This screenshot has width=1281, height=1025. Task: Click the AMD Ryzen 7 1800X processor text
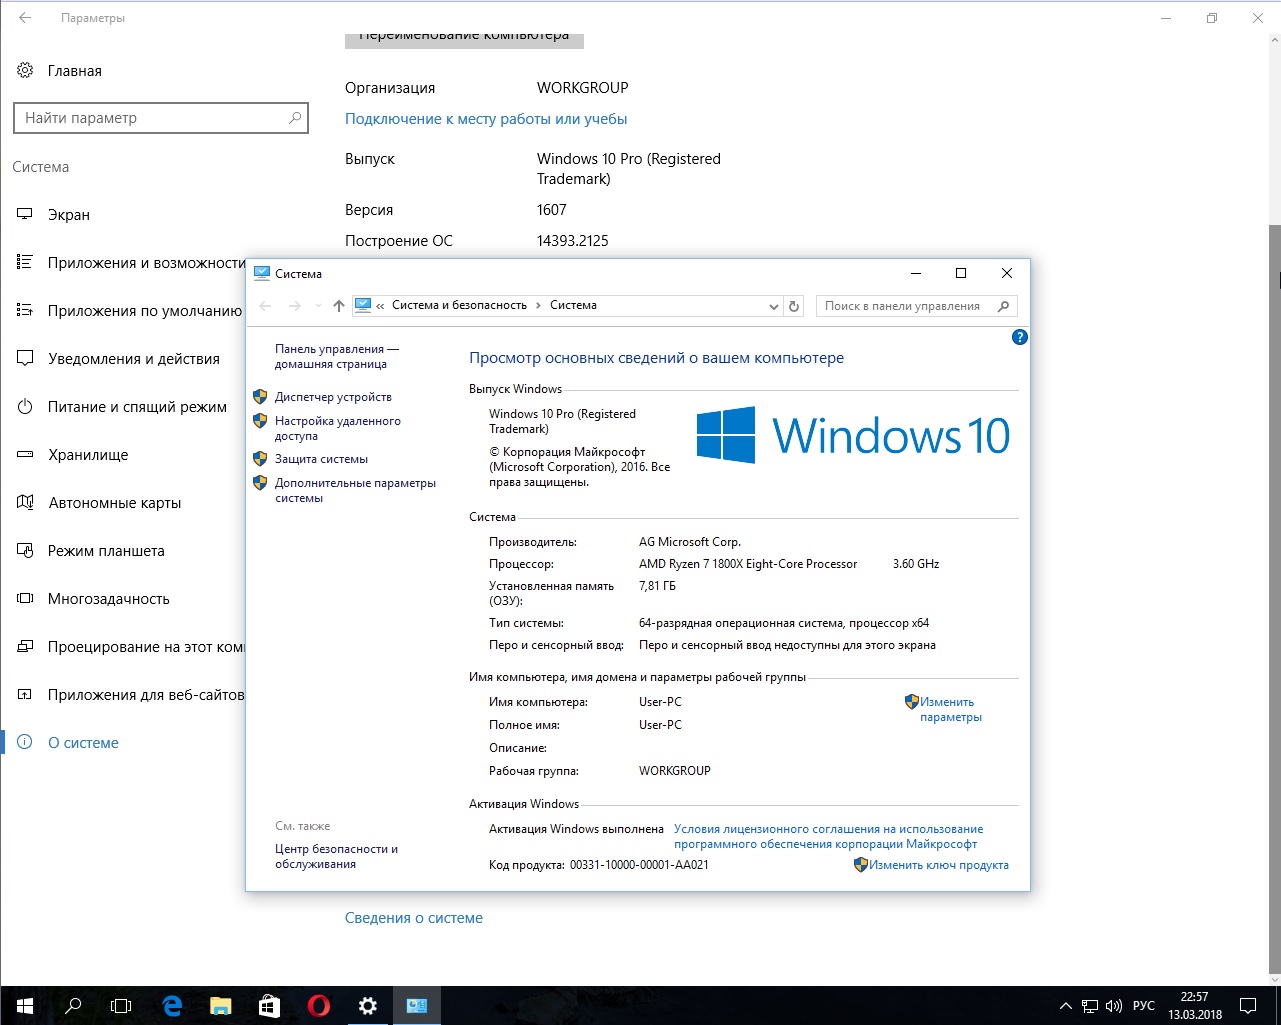click(748, 564)
